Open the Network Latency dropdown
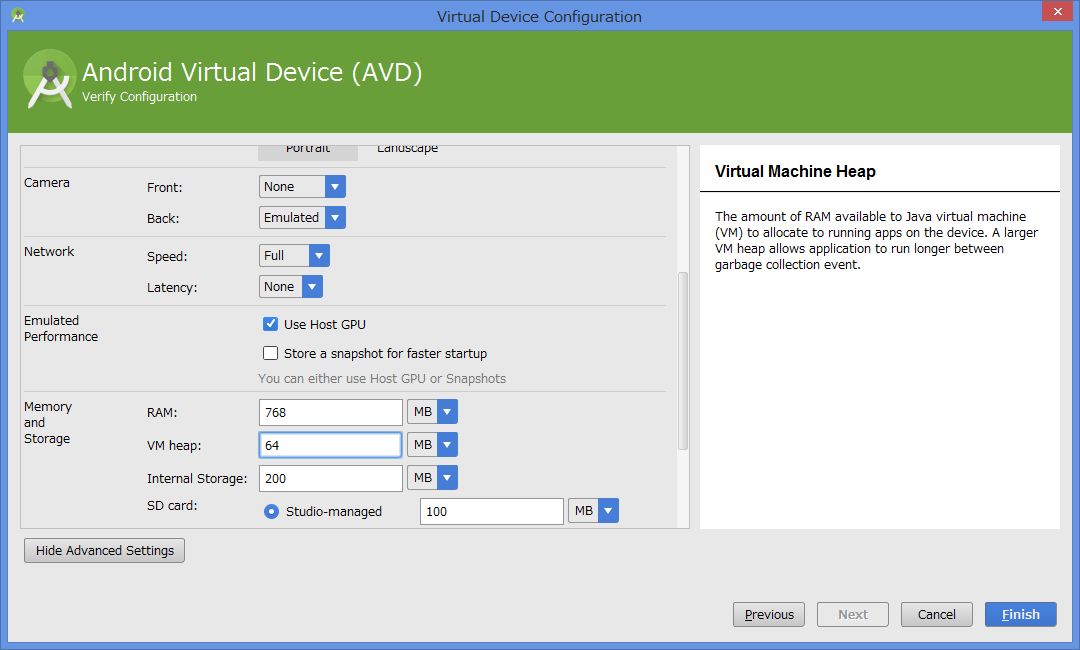 (291, 286)
